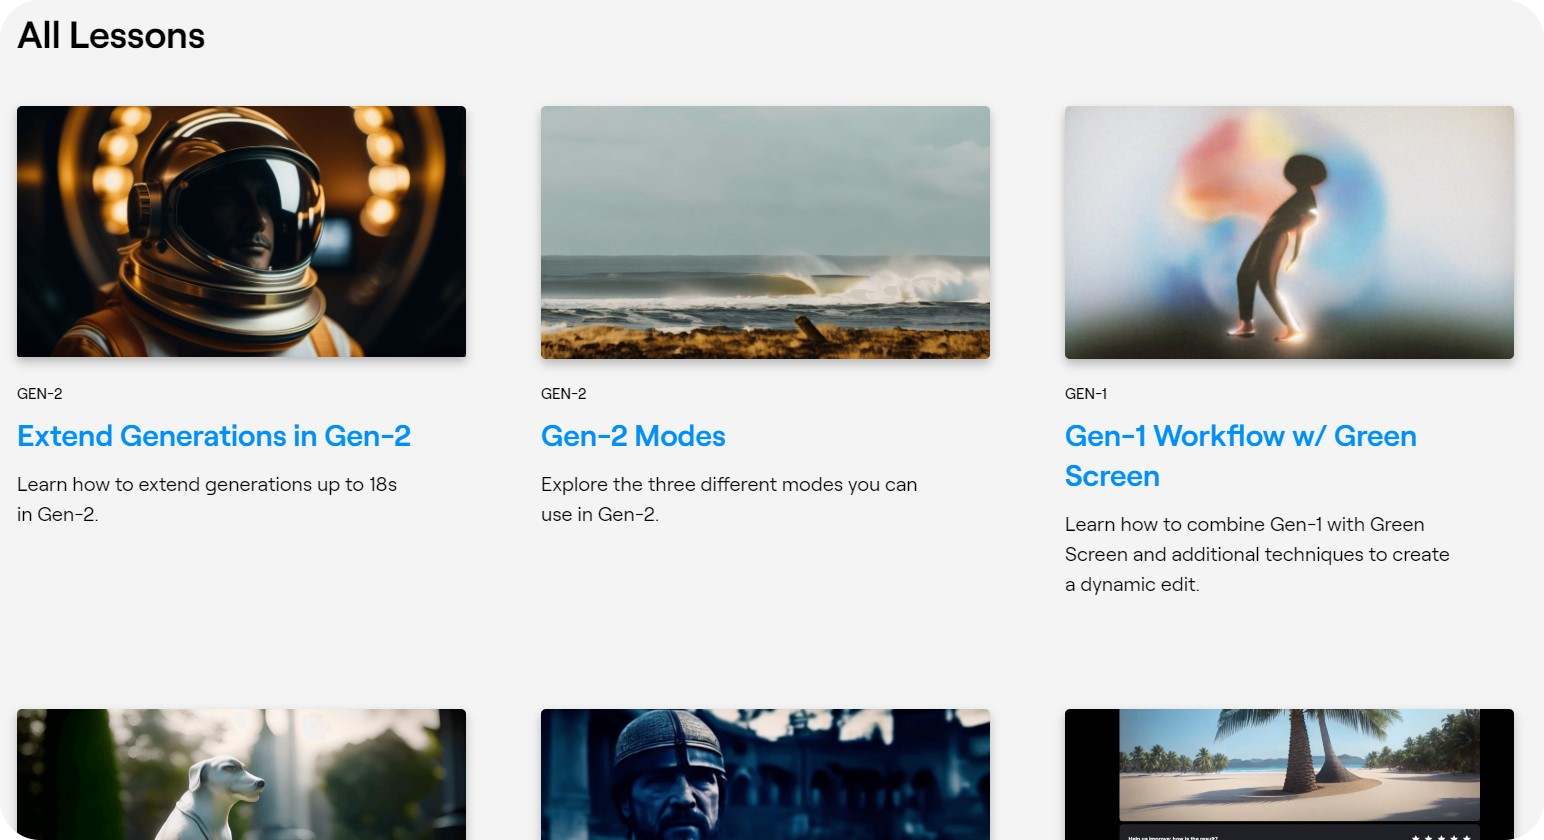This screenshot has height=840, width=1544.
Task: Open the Gen-2 Modes lesson link
Action: click(633, 436)
